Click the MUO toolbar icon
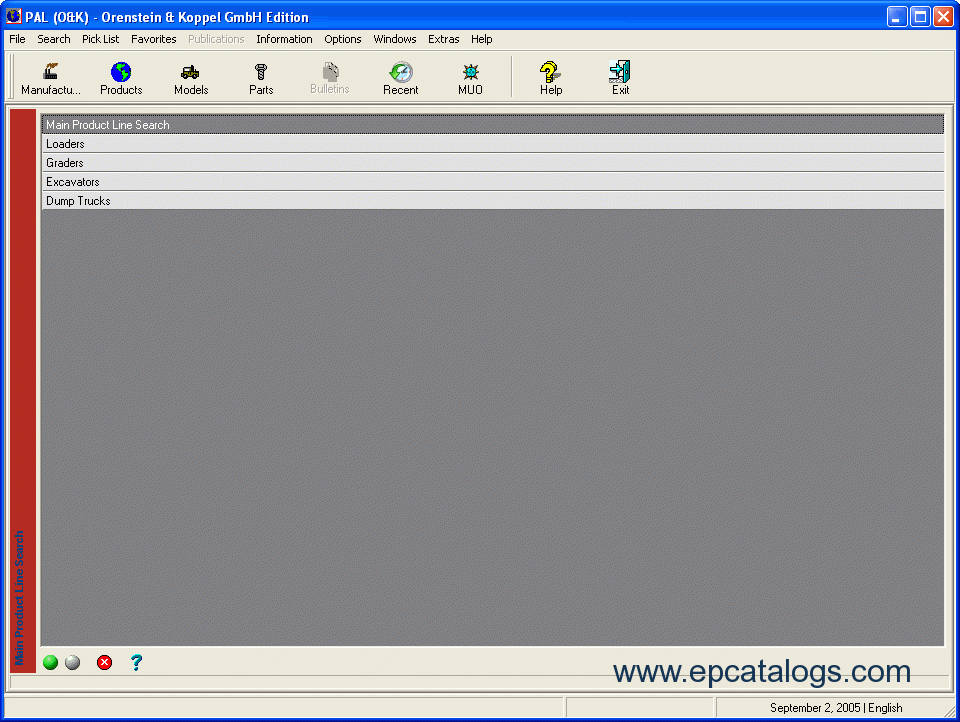The width and height of the screenshot is (960, 722). (470, 78)
